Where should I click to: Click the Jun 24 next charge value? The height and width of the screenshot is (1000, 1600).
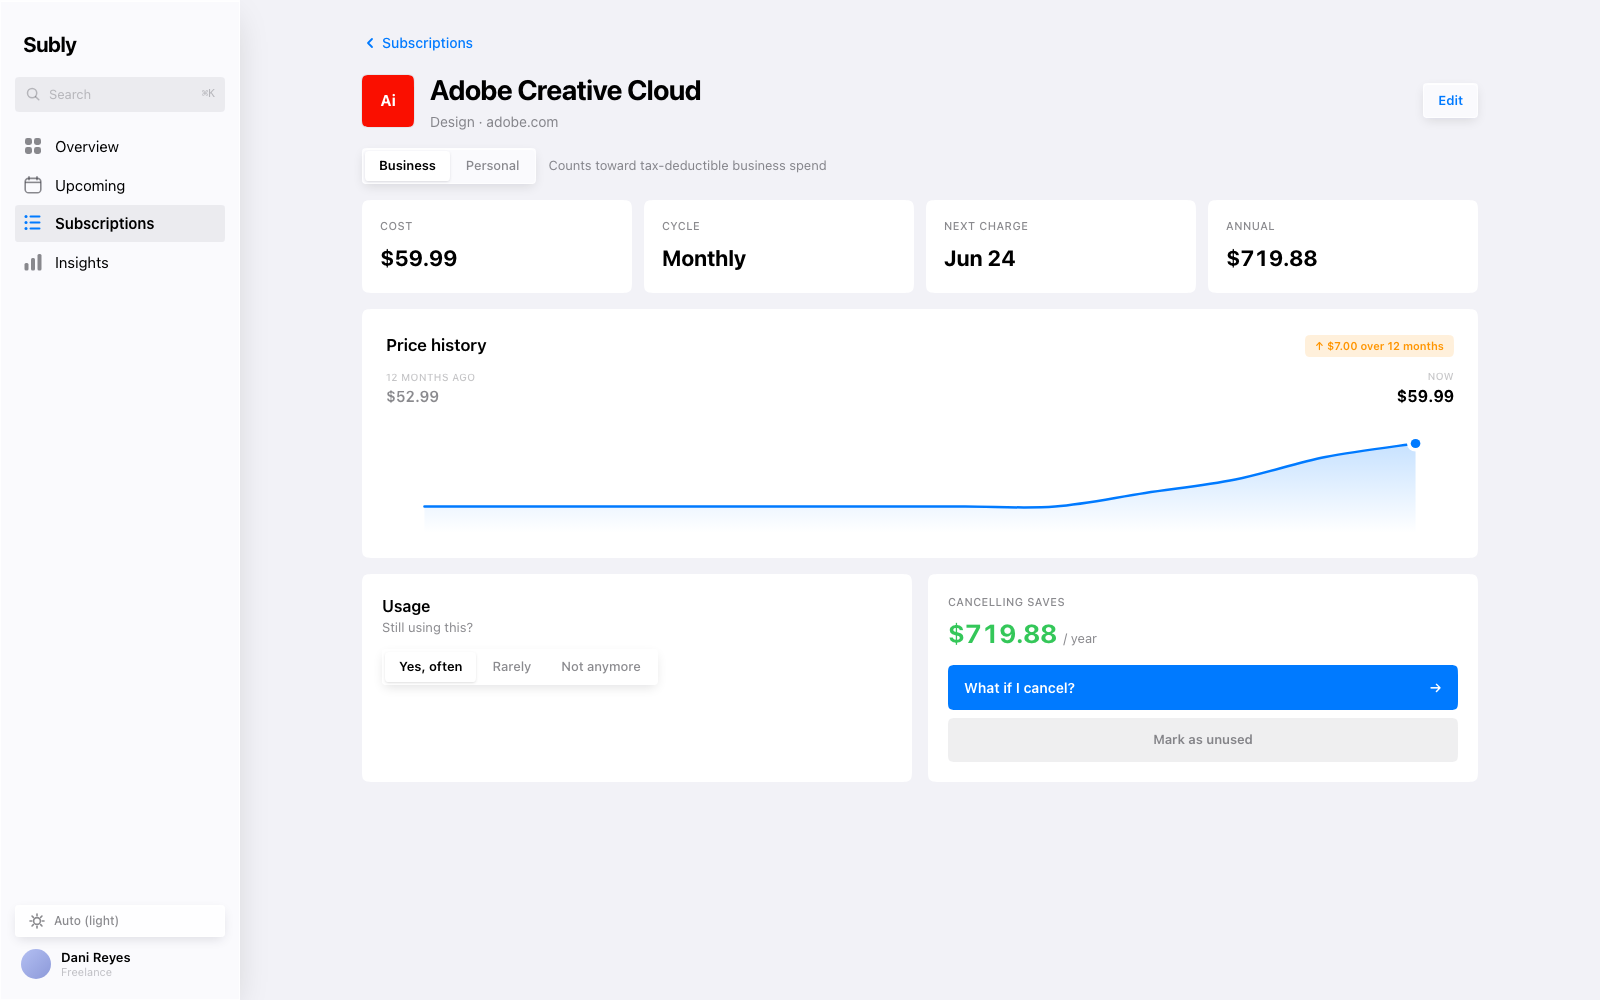point(980,258)
